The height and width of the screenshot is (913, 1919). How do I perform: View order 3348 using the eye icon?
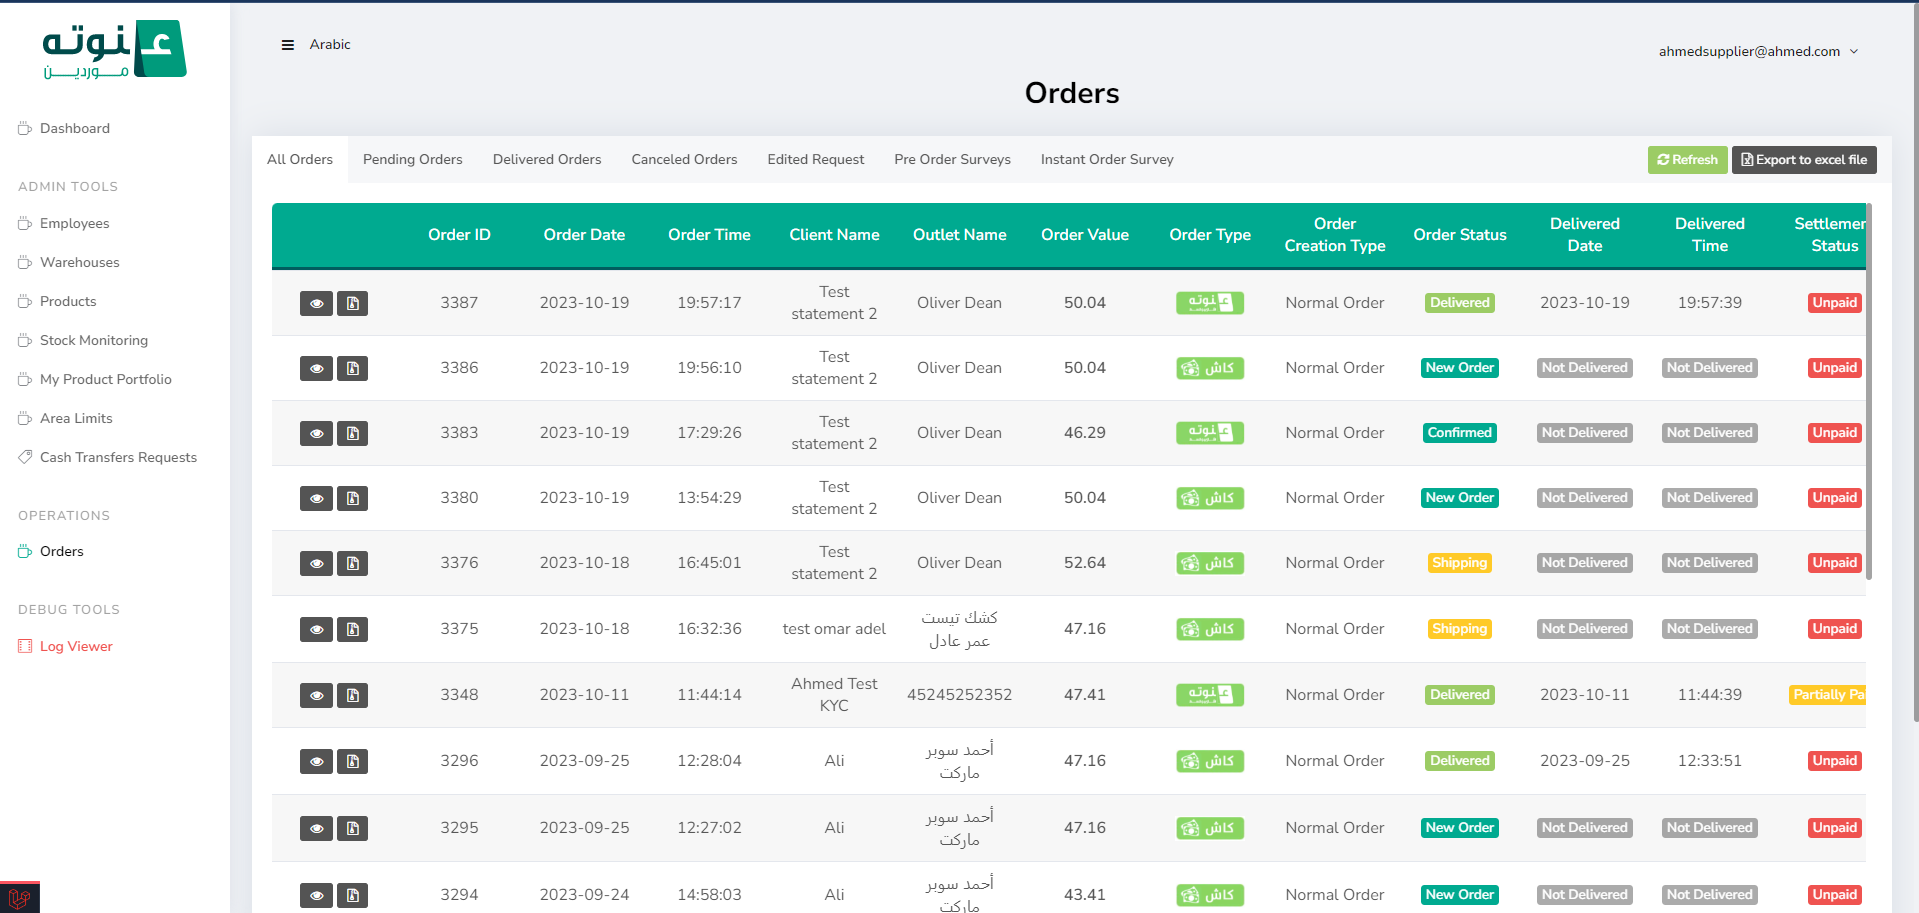tap(316, 695)
